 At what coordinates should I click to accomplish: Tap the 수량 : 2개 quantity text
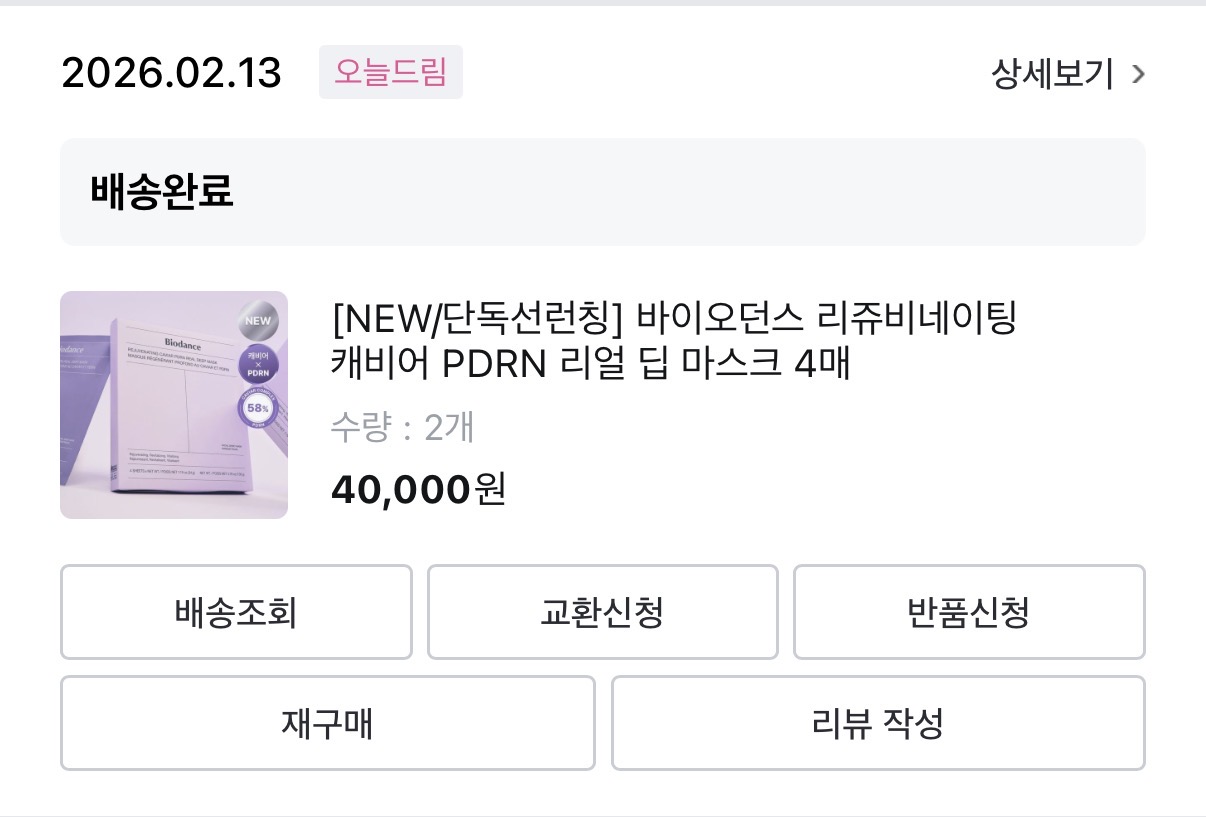coord(402,427)
